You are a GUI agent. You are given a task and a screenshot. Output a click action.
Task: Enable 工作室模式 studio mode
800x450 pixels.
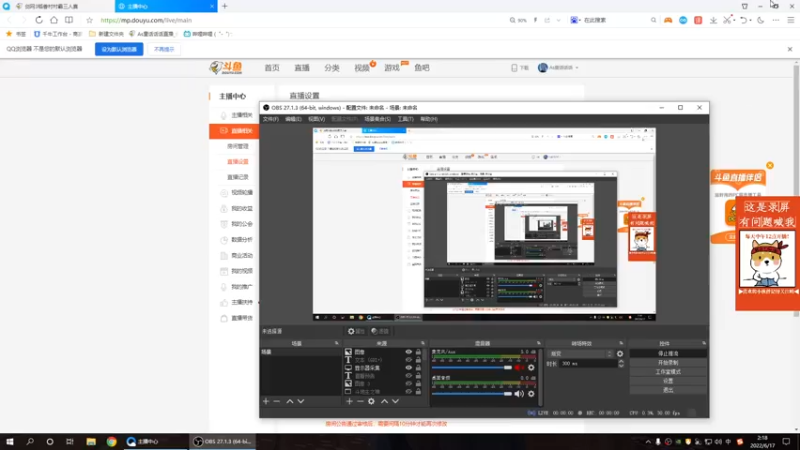point(668,372)
